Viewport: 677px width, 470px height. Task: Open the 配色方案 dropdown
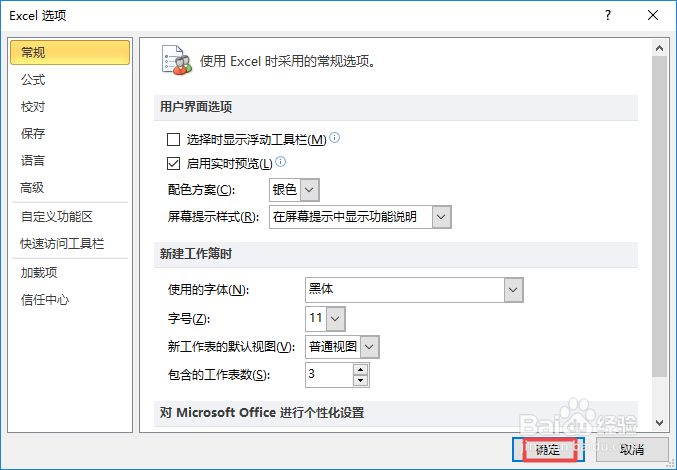309,190
